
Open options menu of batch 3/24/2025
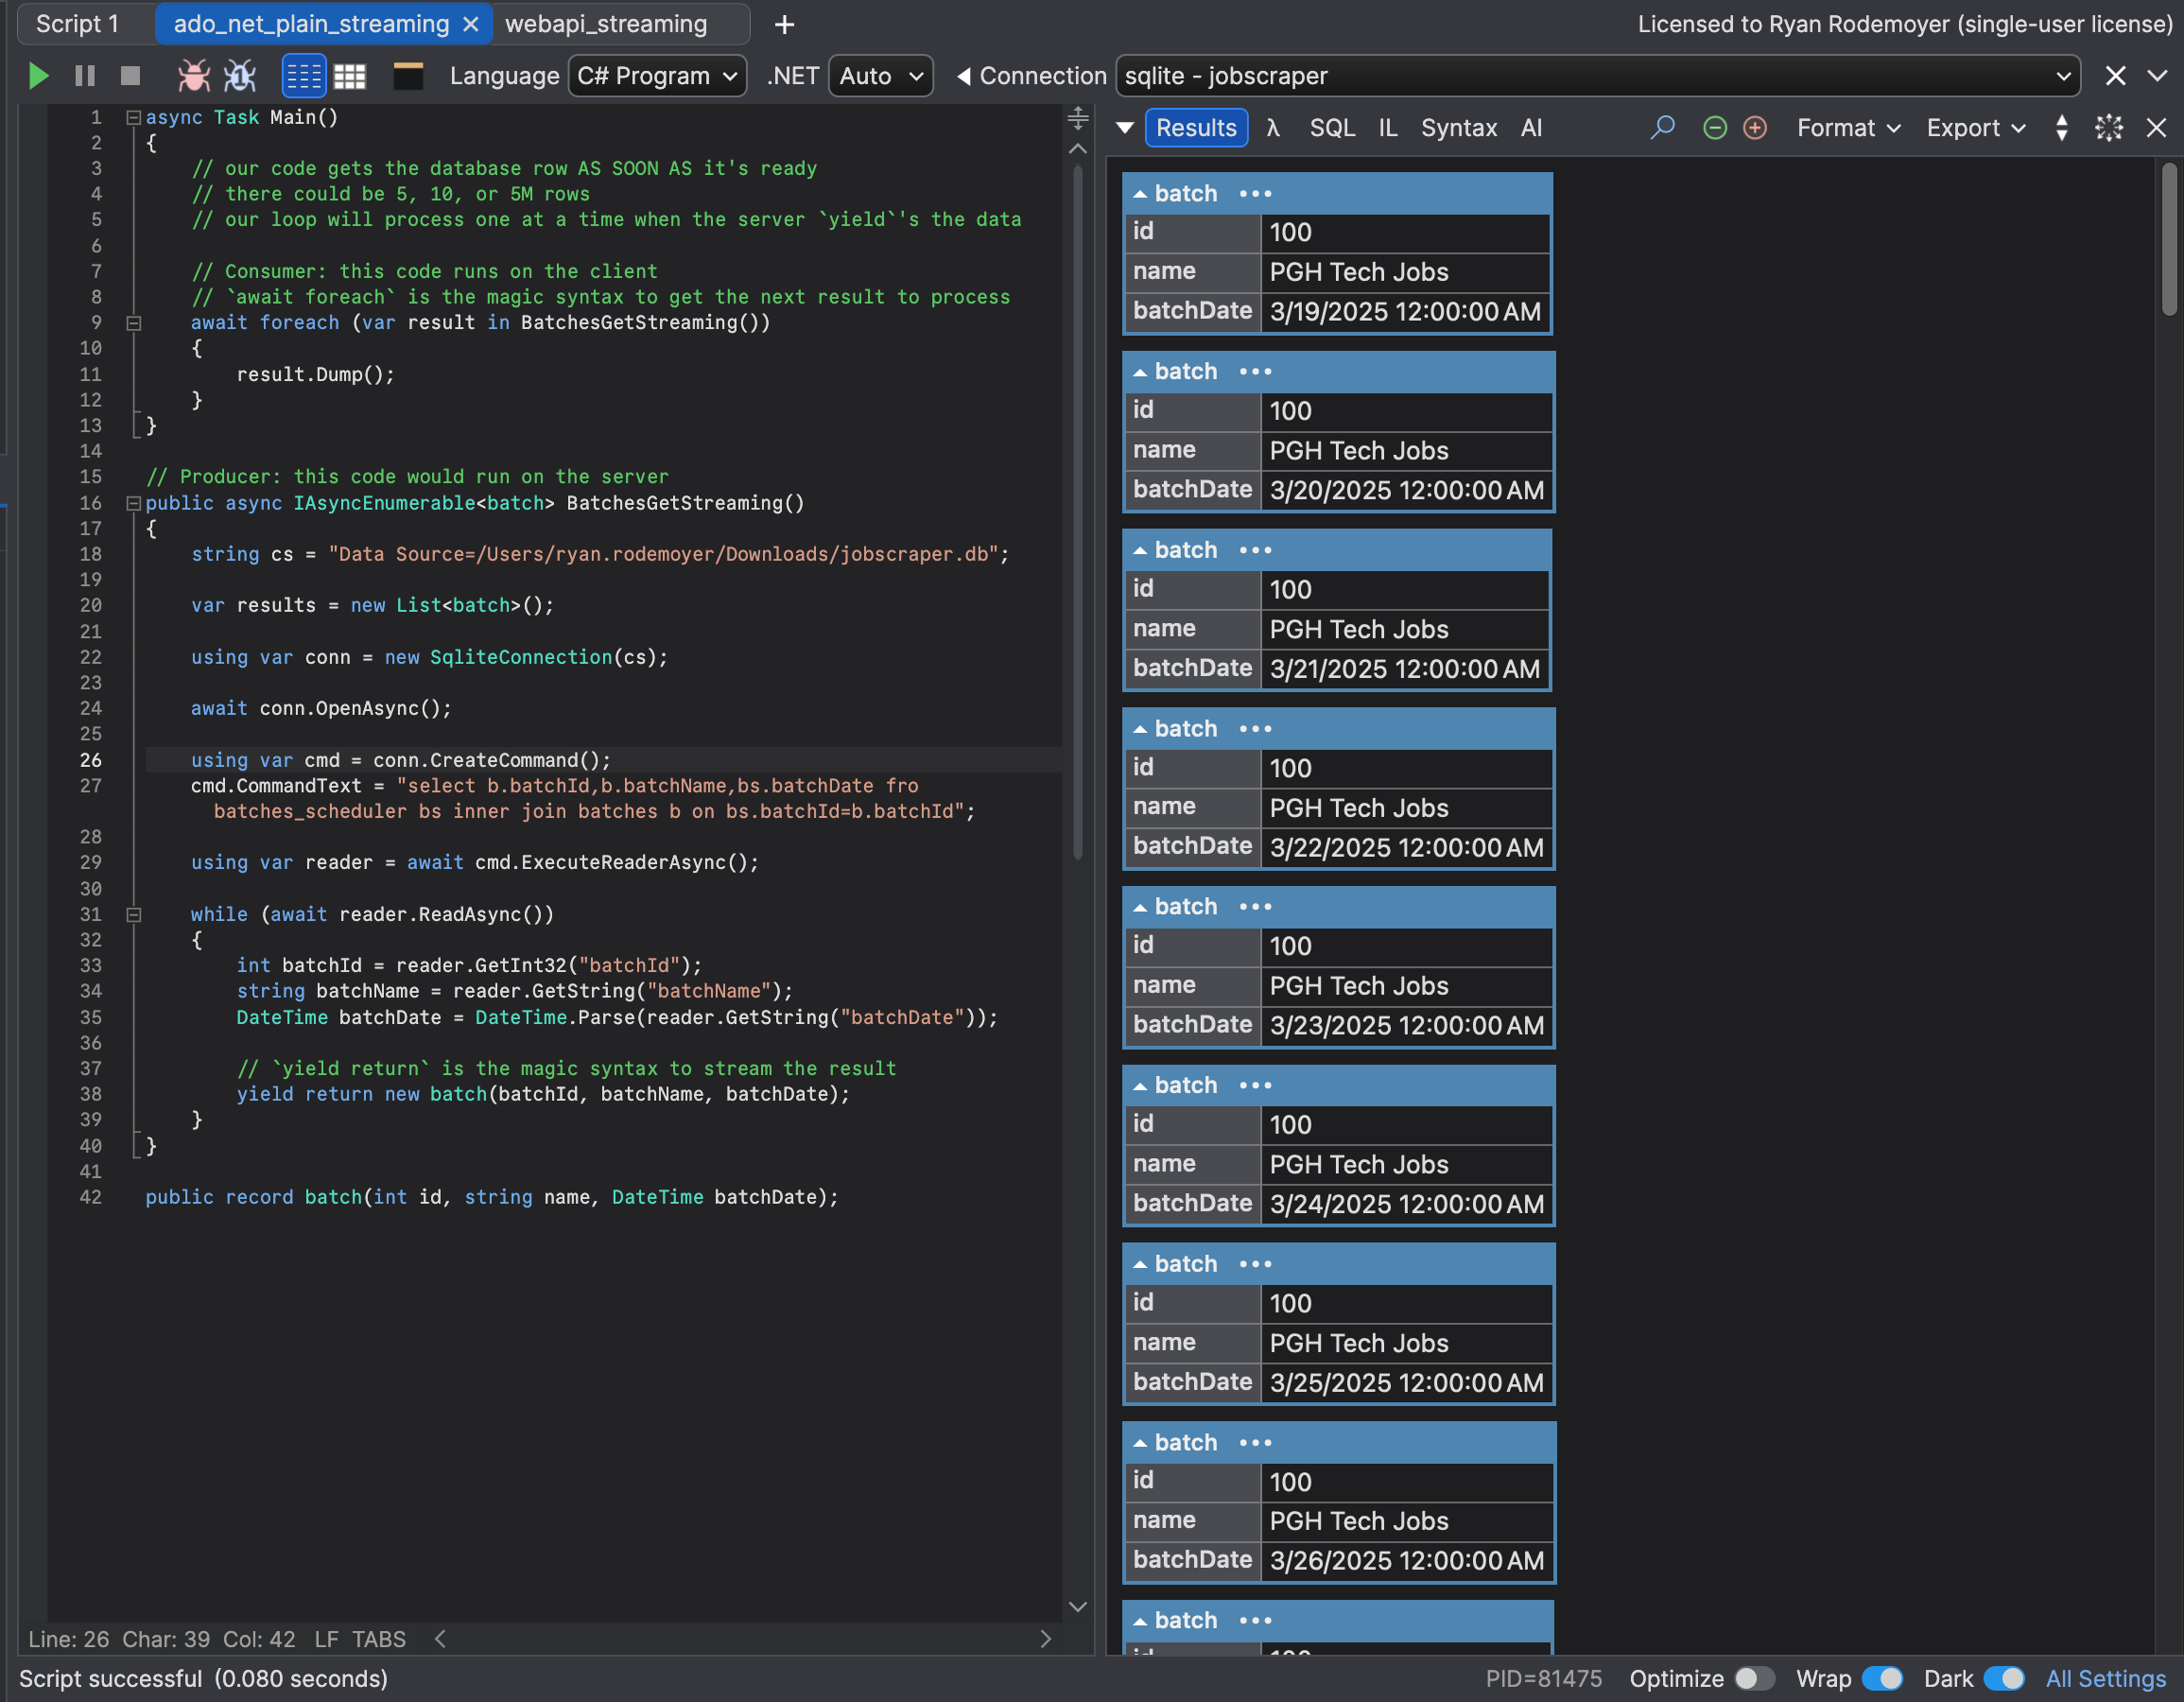[1255, 1086]
